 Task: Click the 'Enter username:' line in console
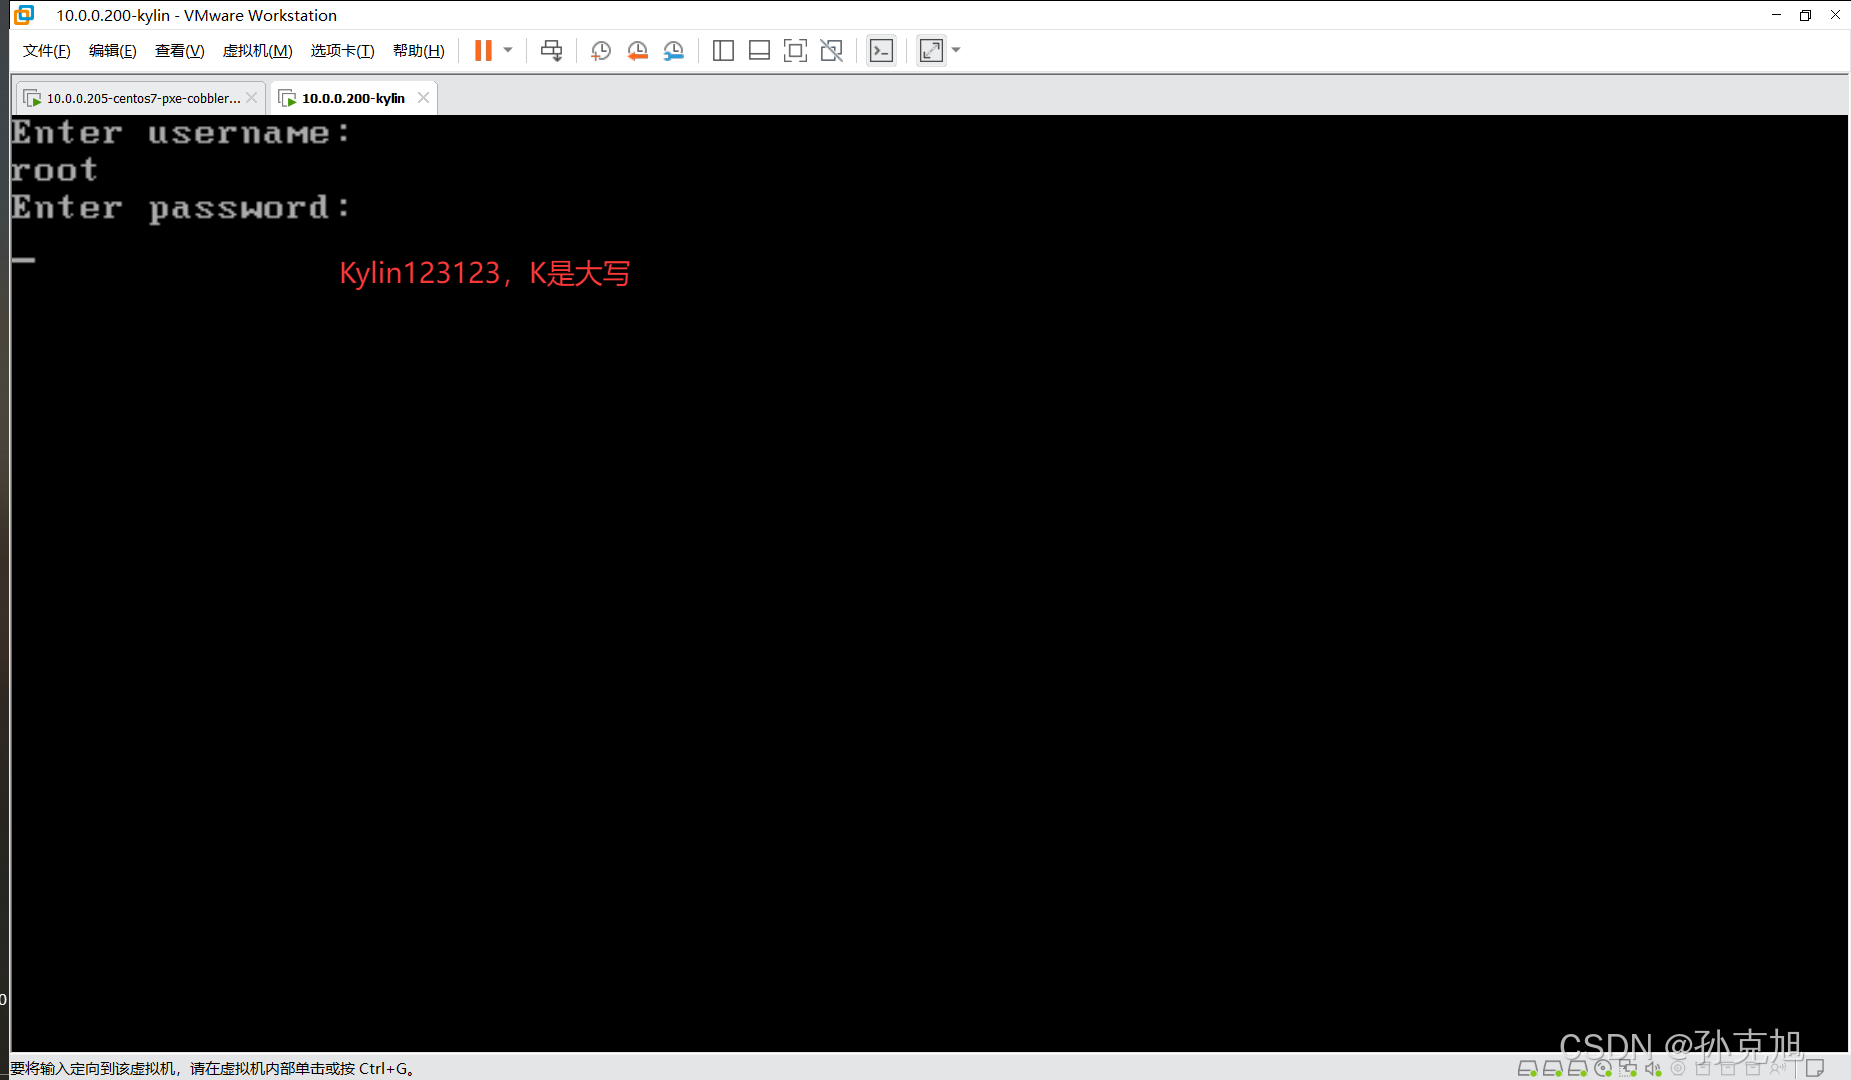point(181,132)
